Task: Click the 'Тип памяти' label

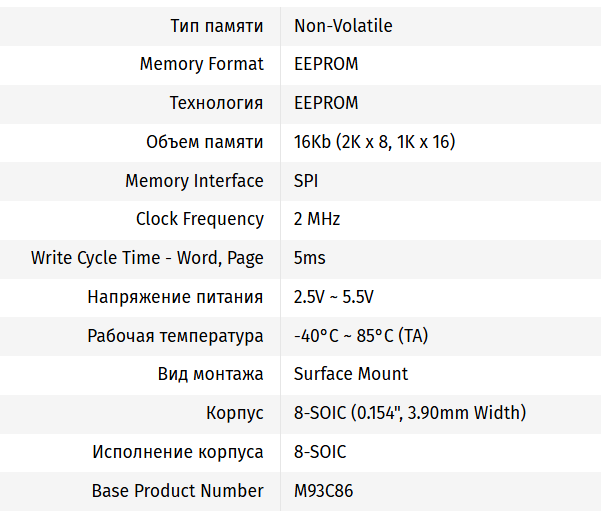Action: pos(219,26)
